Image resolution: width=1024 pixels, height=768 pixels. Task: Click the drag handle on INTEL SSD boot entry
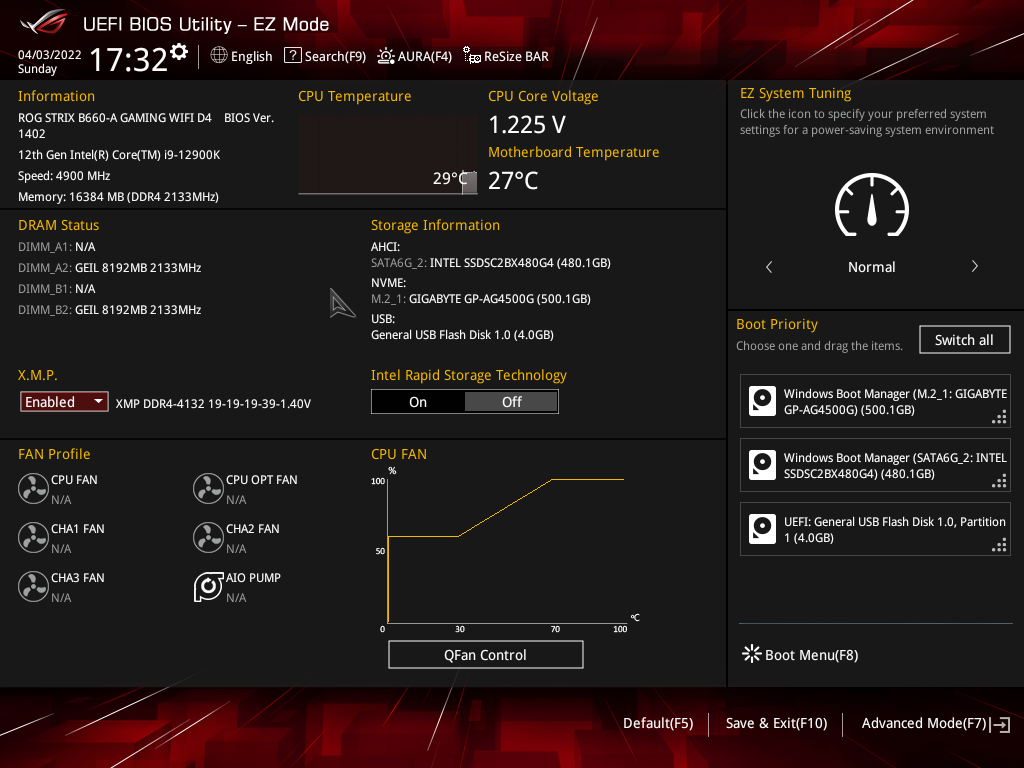999,481
